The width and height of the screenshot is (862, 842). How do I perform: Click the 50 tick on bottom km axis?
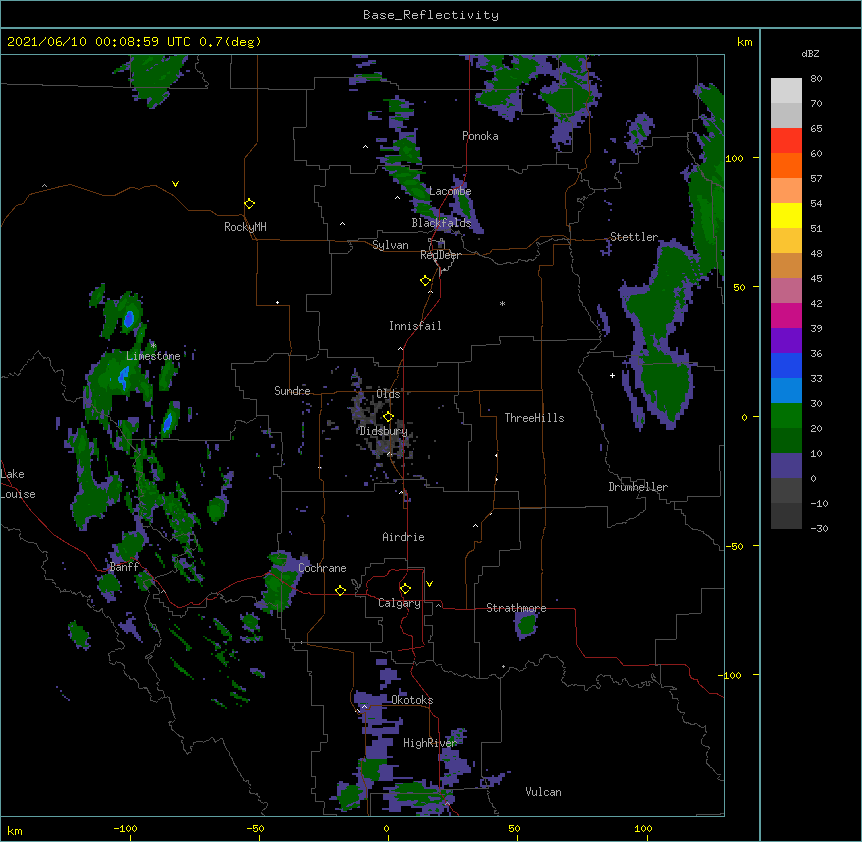coord(514,828)
